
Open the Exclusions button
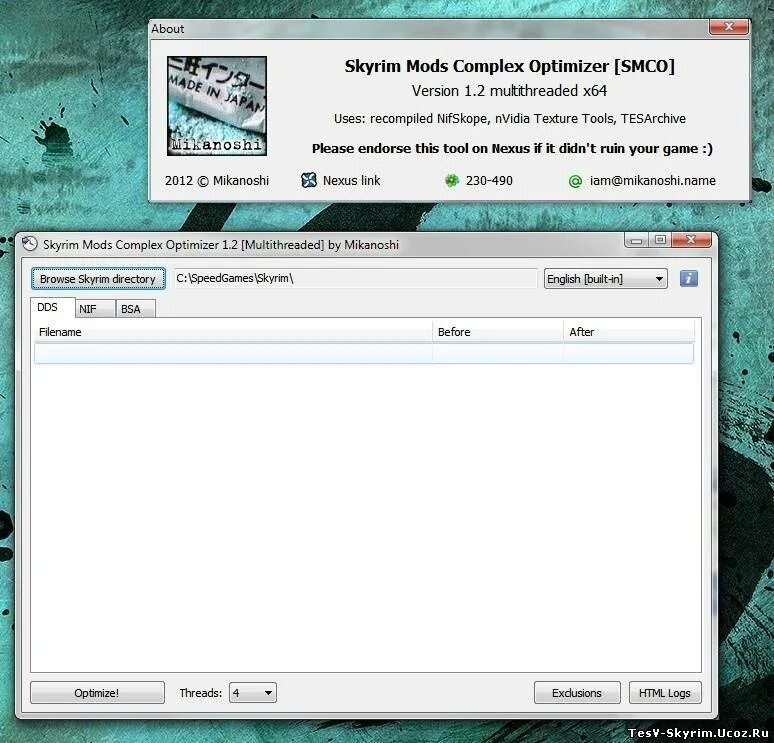577,693
